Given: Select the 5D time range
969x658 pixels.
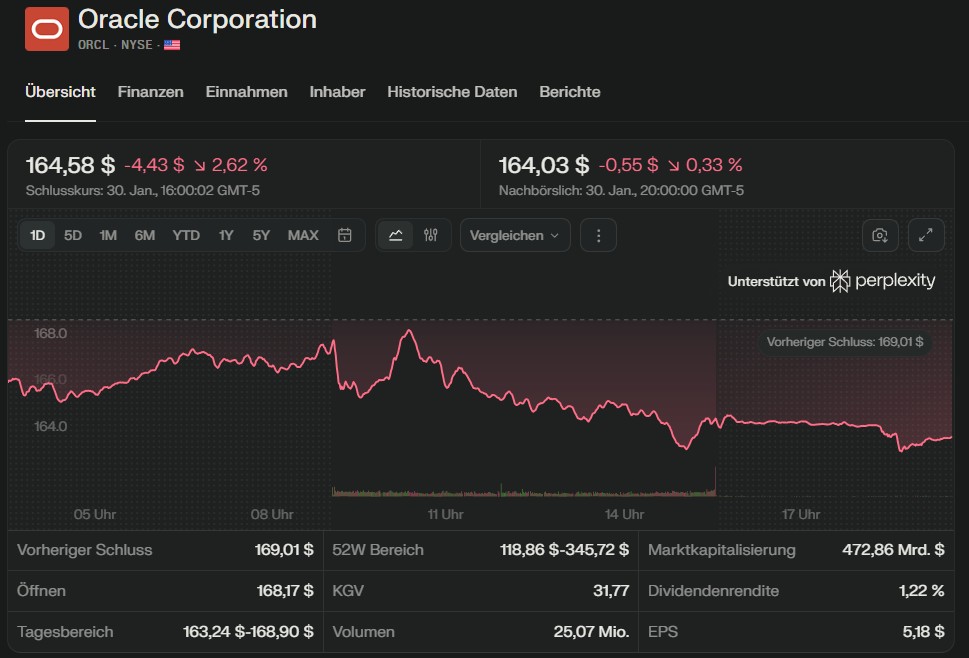Looking at the screenshot, I should pyautogui.click(x=73, y=235).
